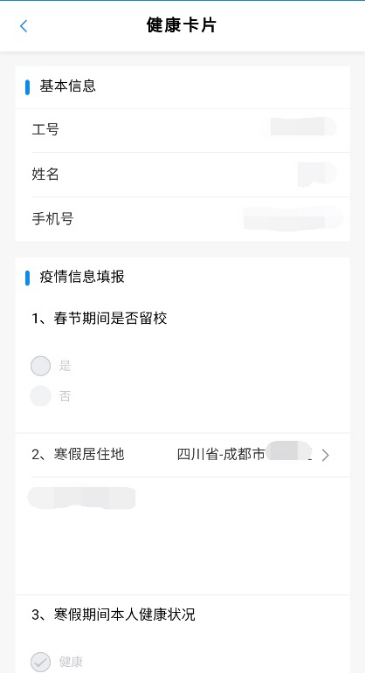Screen dimensions: 366x673
Task: Tap question 3、寒假期间本人健康状况 label
Action: pos(113,615)
